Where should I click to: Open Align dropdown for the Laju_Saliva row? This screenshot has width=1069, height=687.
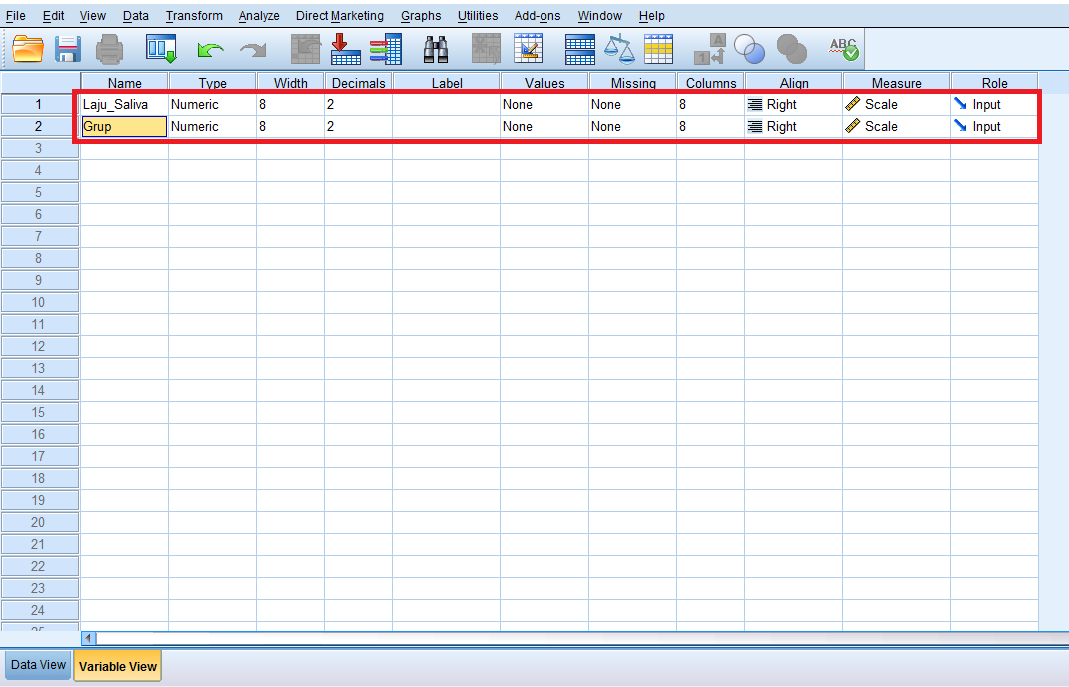(793, 105)
